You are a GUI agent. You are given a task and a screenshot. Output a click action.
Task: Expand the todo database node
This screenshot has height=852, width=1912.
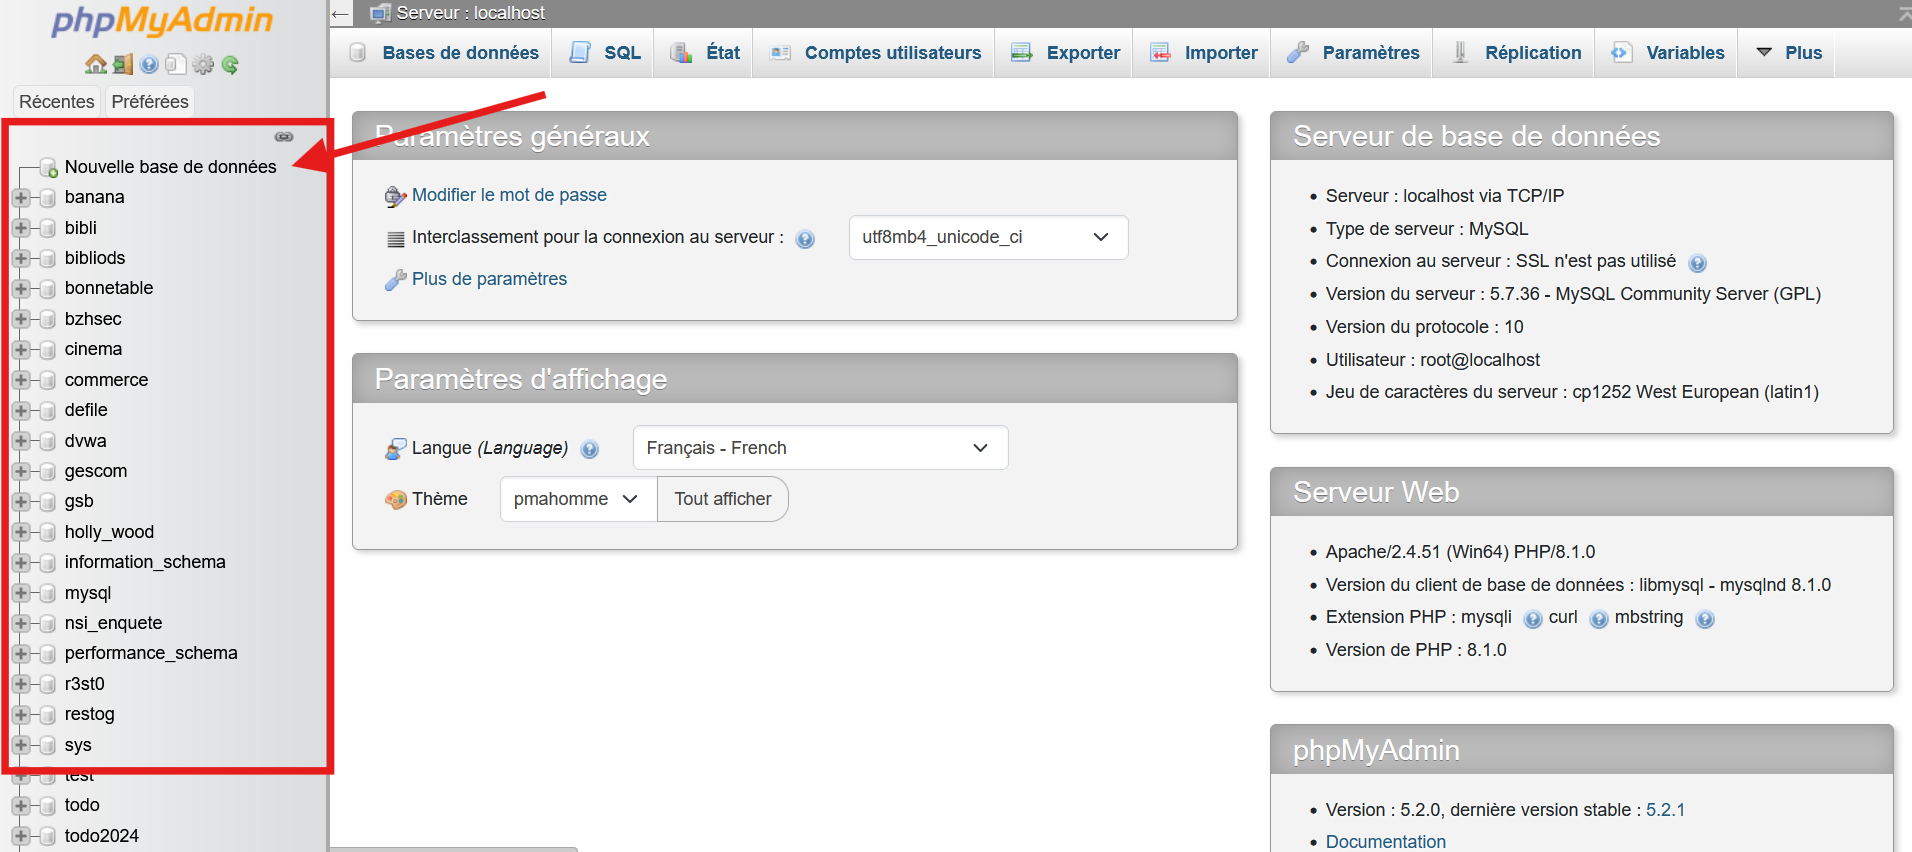pos(21,806)
